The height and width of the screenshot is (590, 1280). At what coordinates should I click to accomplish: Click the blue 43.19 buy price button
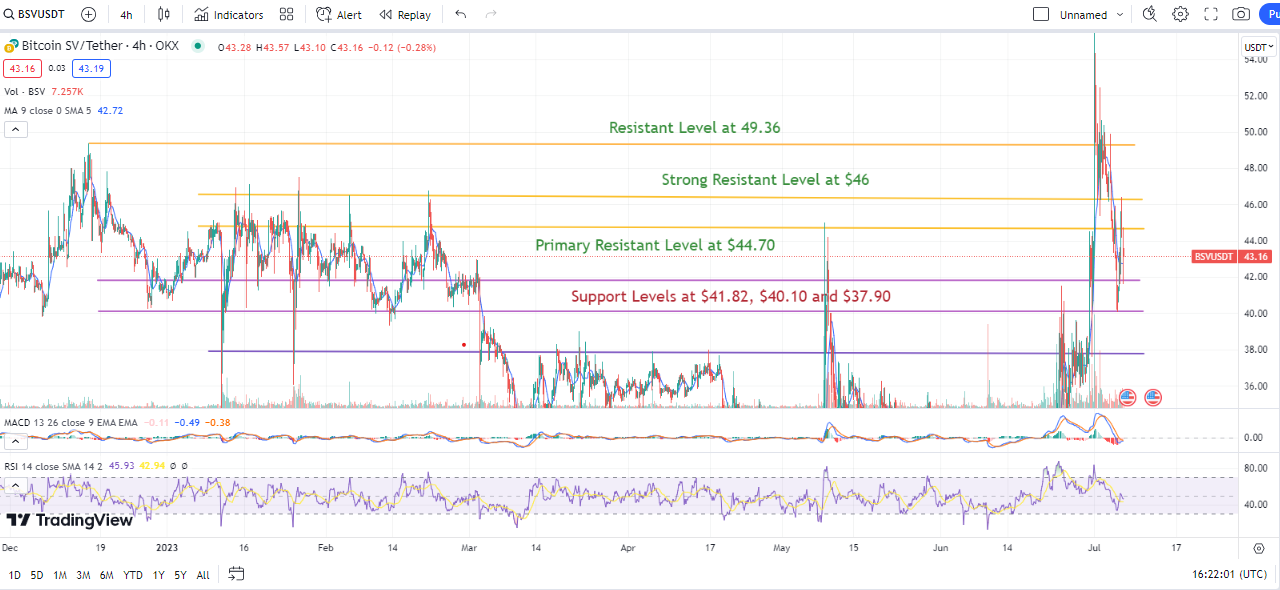click(x=91, y=68)
